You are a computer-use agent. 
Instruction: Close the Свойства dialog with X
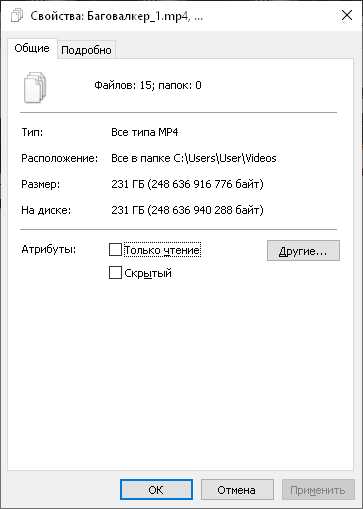pyautogui.click(x=347, y=15)
